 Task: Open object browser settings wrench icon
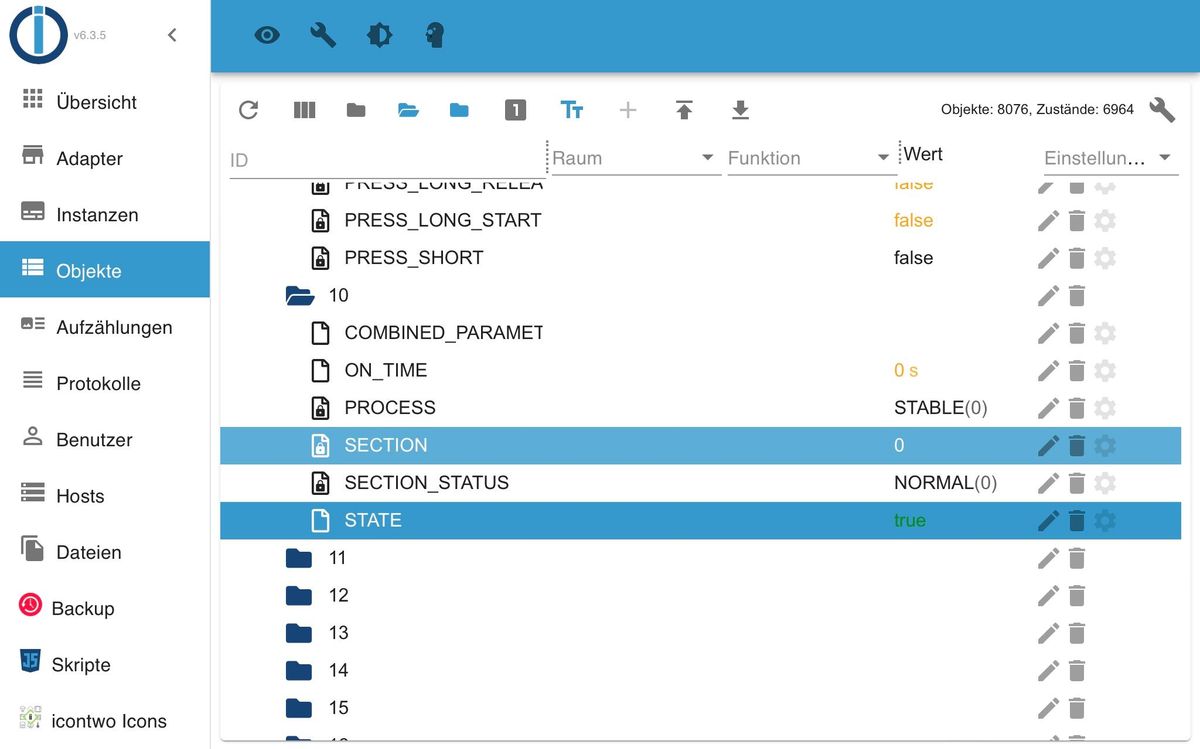(1162, 109)
